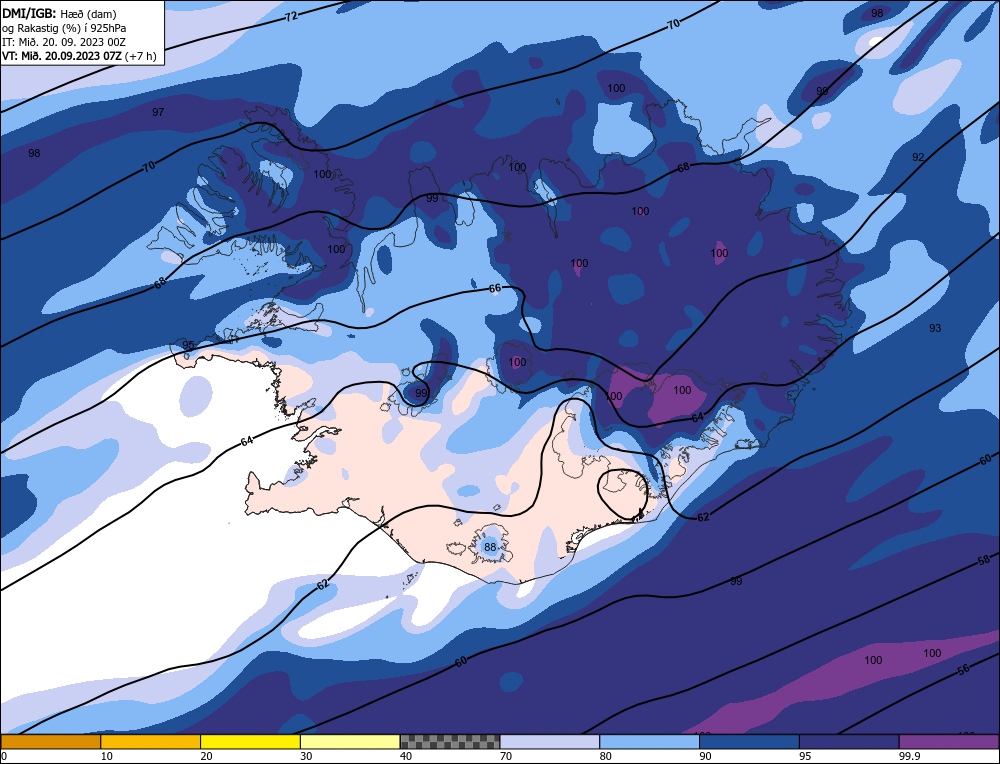Click the title line 'DMI/IGB: Hæð (dam)'
1000x764 pixels.
point(59,14)
